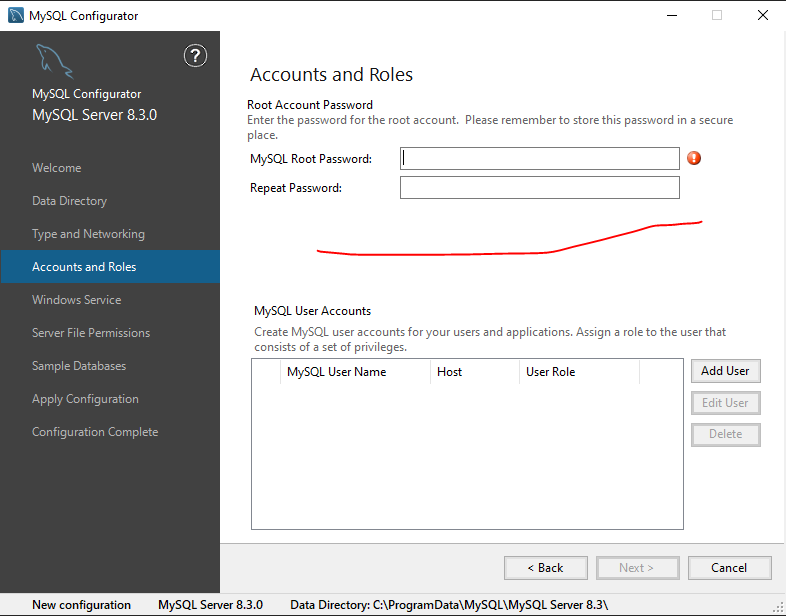
Task: Click the Edit User button
Action: (725, 403)
